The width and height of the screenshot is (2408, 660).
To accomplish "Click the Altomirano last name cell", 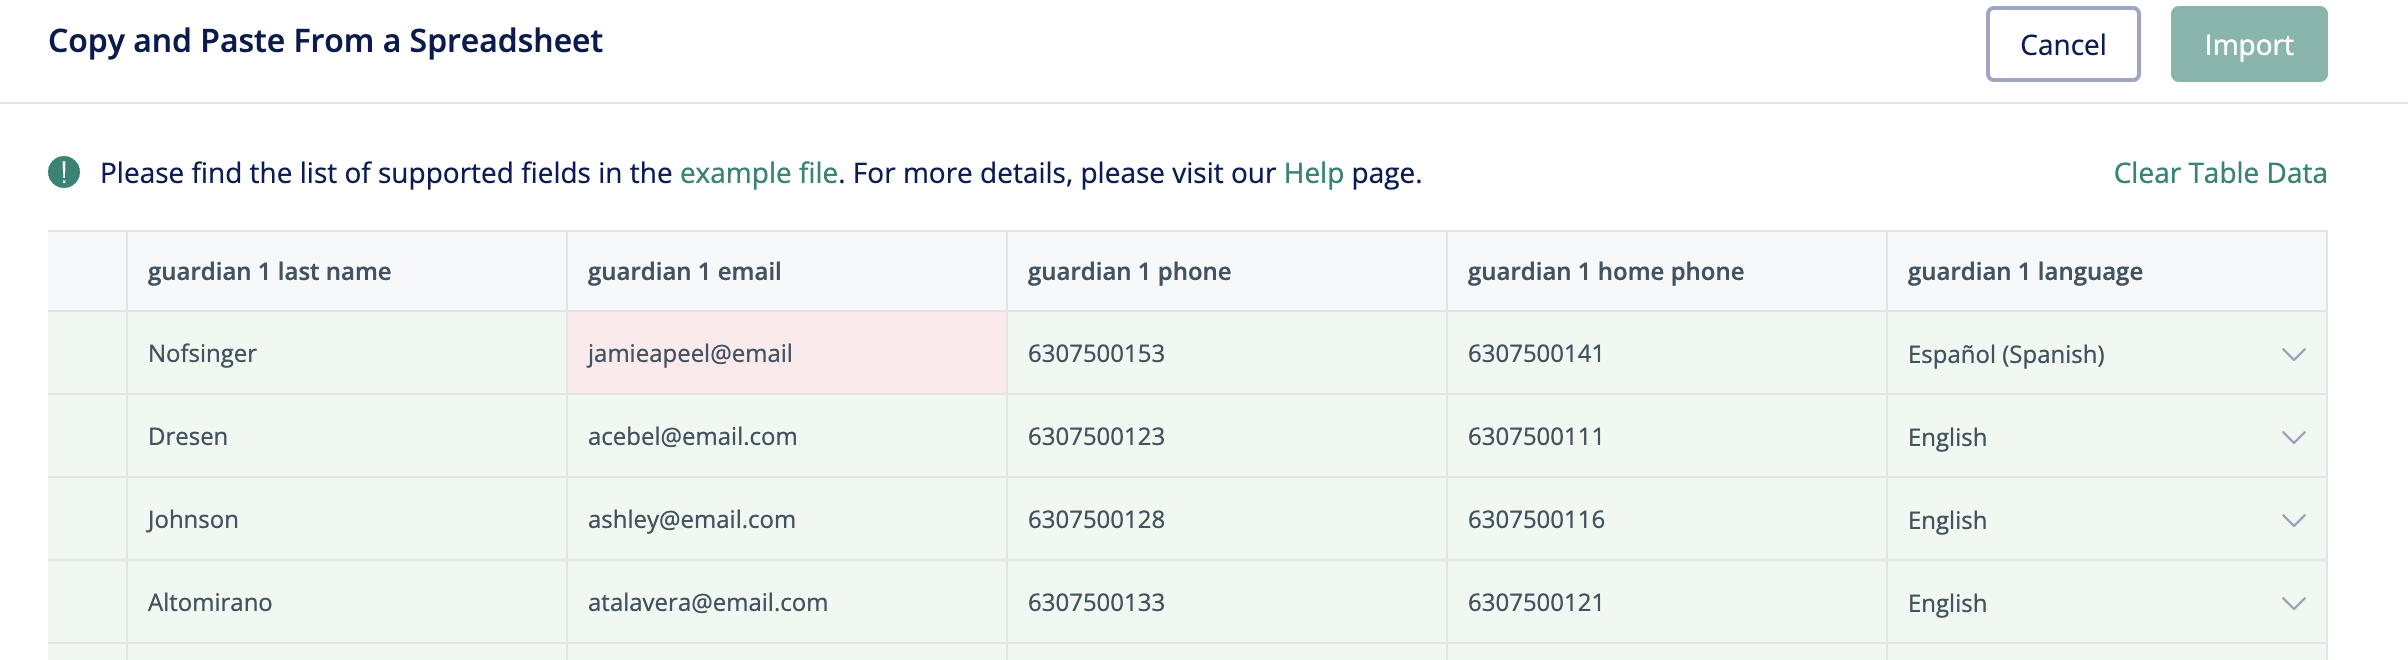I will (346, 602).
